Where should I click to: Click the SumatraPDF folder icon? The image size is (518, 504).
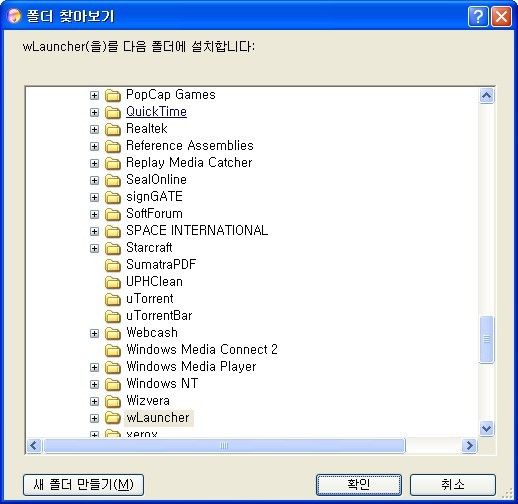(x=113, y=265)
